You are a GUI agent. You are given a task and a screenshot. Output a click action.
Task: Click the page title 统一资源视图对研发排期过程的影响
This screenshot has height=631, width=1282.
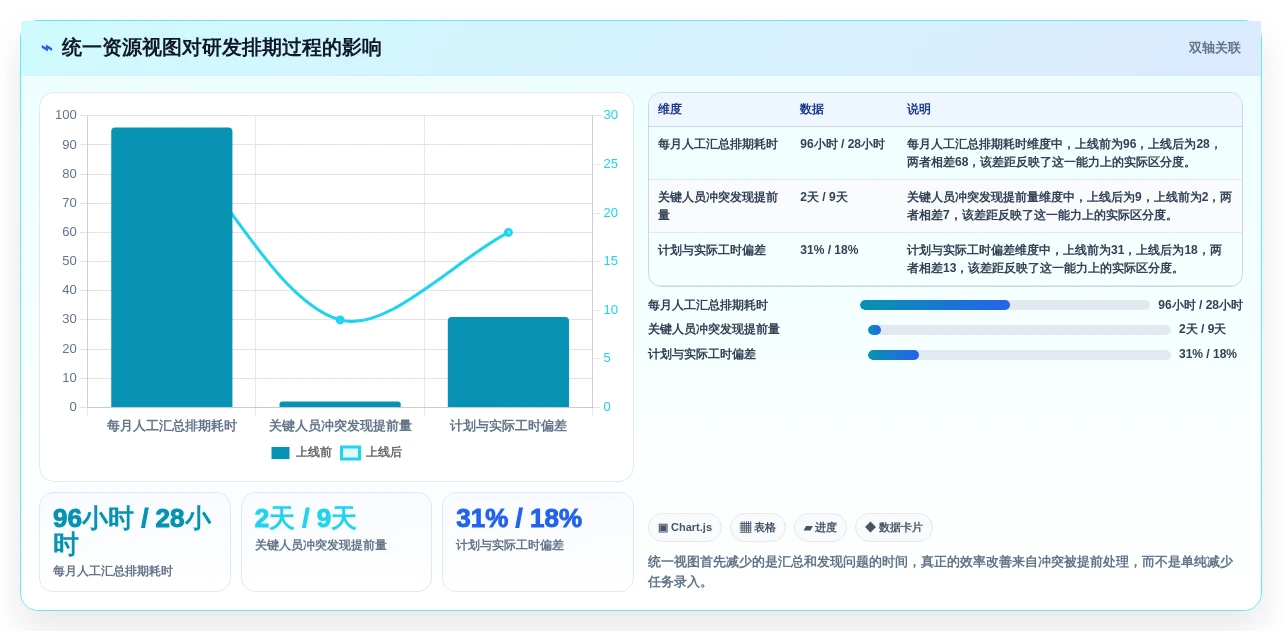[221, 48]
